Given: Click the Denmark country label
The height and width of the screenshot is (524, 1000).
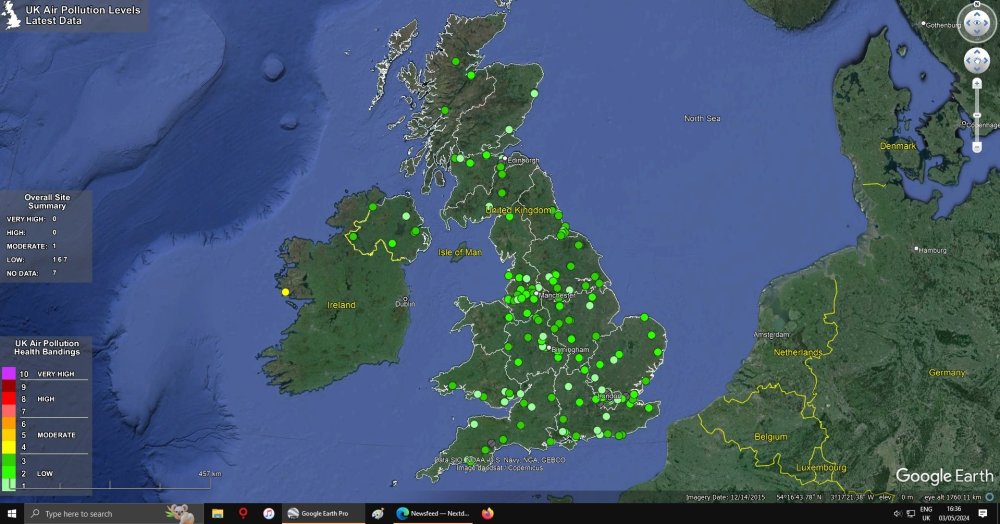Looking at the screenshot, I should tap(898, 146).
